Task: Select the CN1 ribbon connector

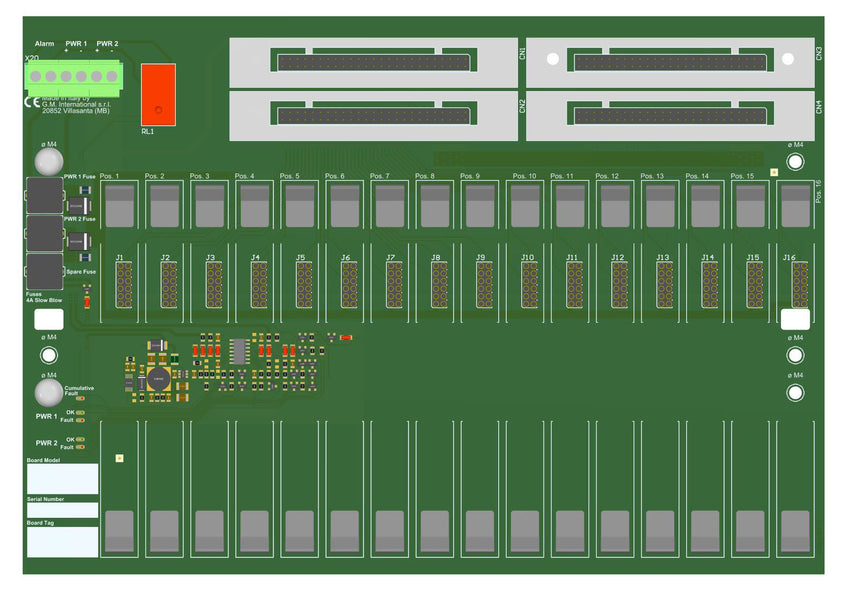Action: (373, 62)
